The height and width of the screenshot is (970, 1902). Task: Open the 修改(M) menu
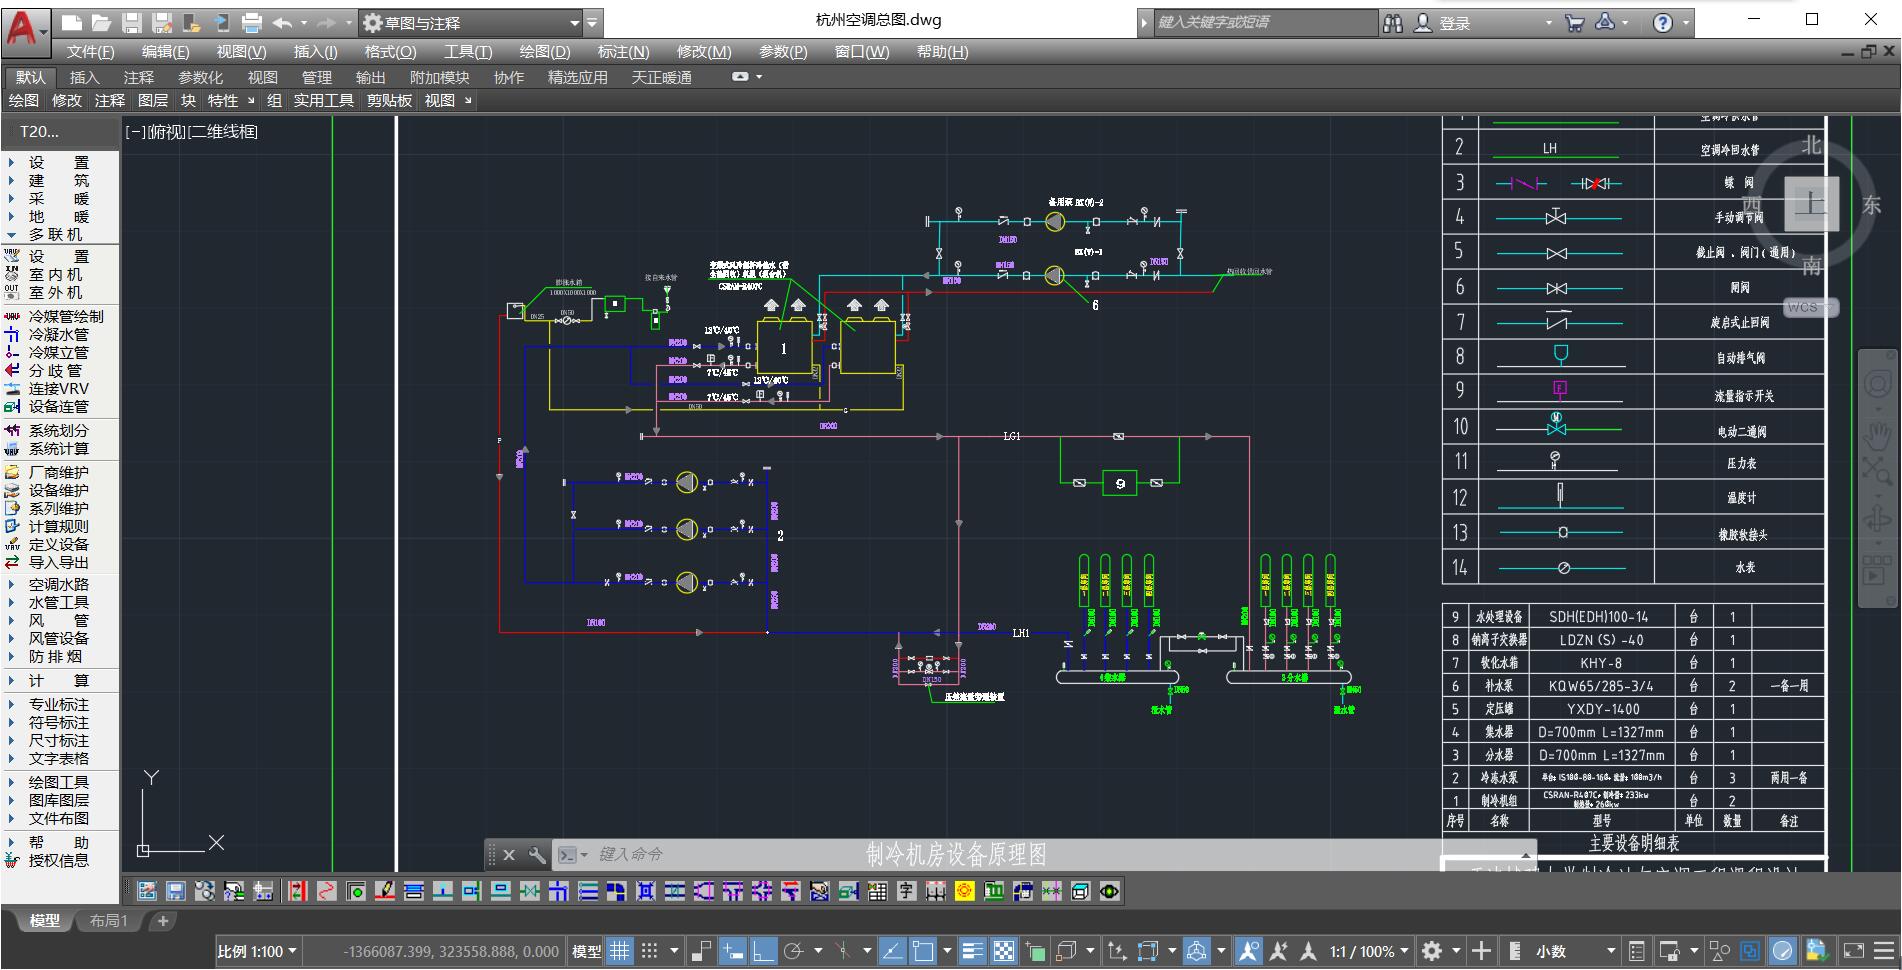point(704,52)
